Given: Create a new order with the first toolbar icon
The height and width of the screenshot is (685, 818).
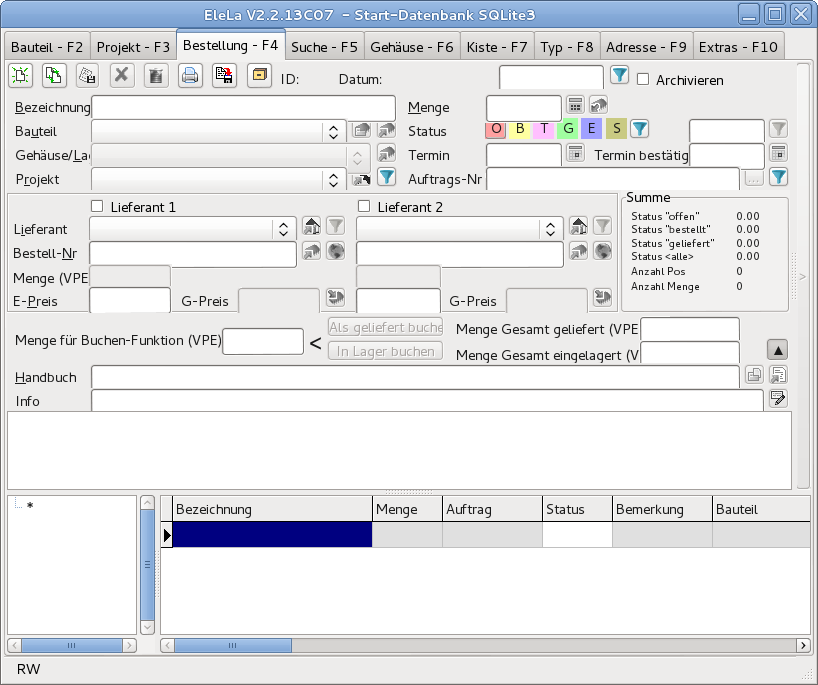Looking at the screenshot, I should click(21, 75).
